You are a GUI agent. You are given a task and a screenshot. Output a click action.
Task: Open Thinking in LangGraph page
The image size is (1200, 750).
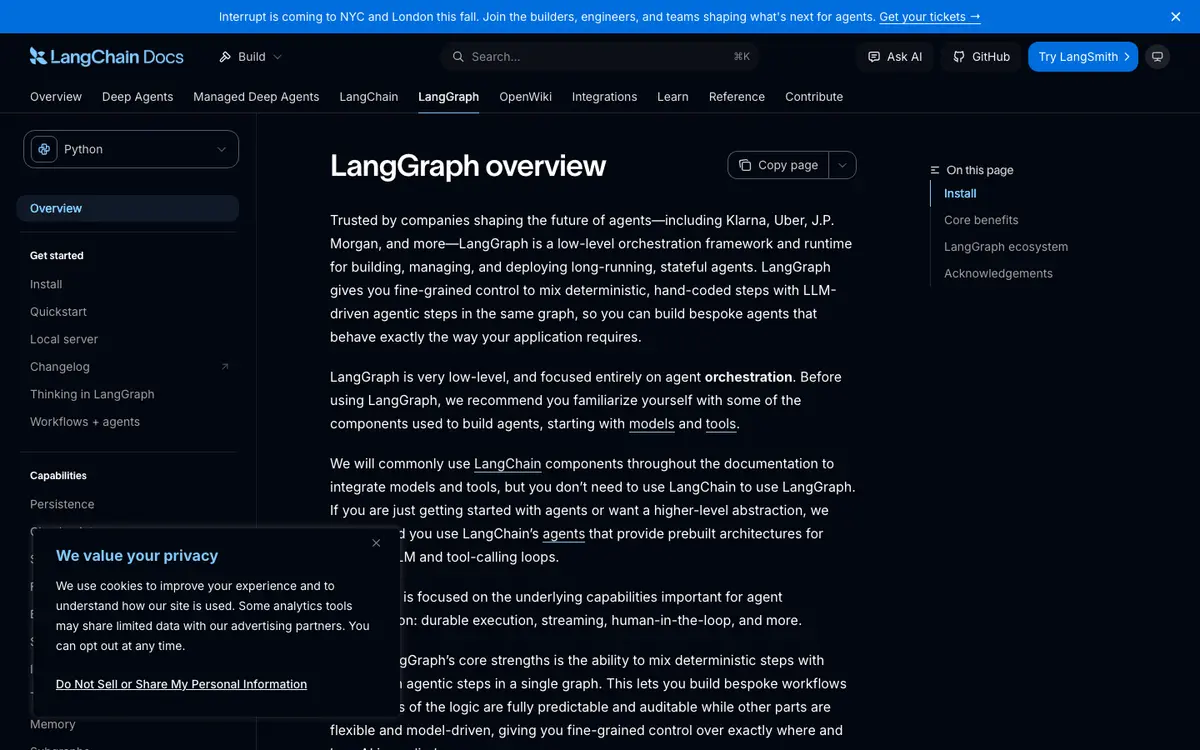coord(92,394)
